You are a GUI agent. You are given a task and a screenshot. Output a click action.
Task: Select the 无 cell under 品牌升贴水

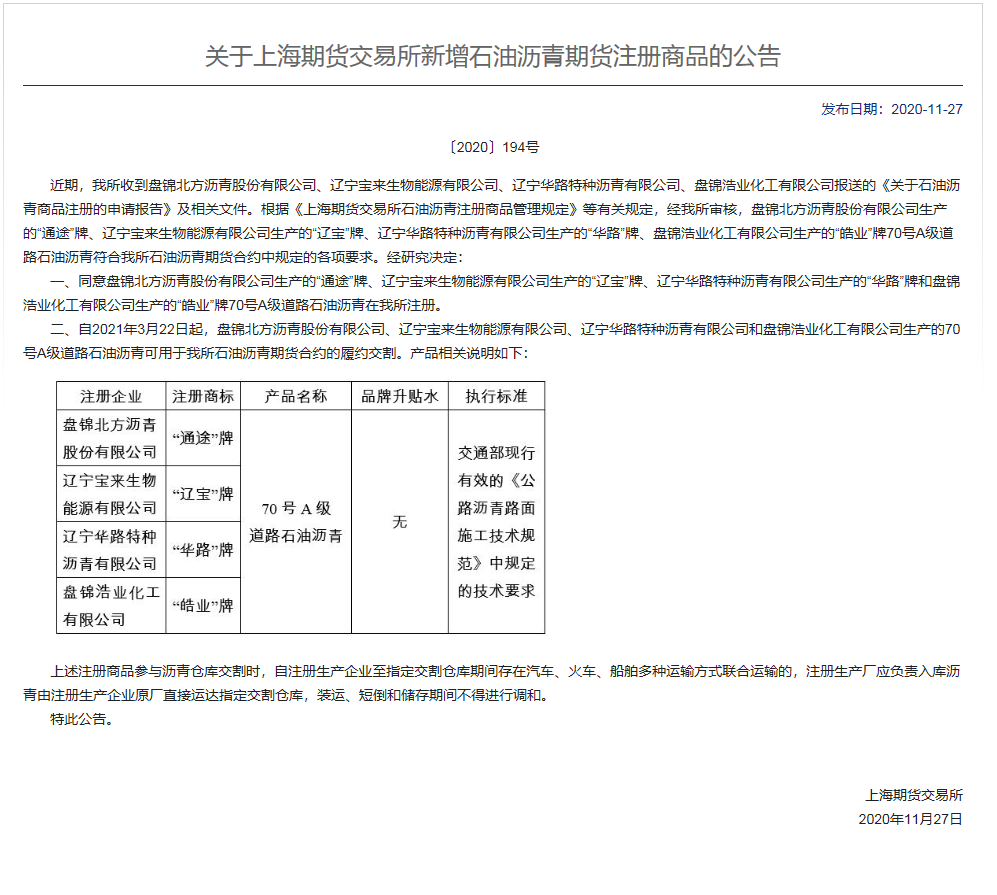[x=400, y=524]
